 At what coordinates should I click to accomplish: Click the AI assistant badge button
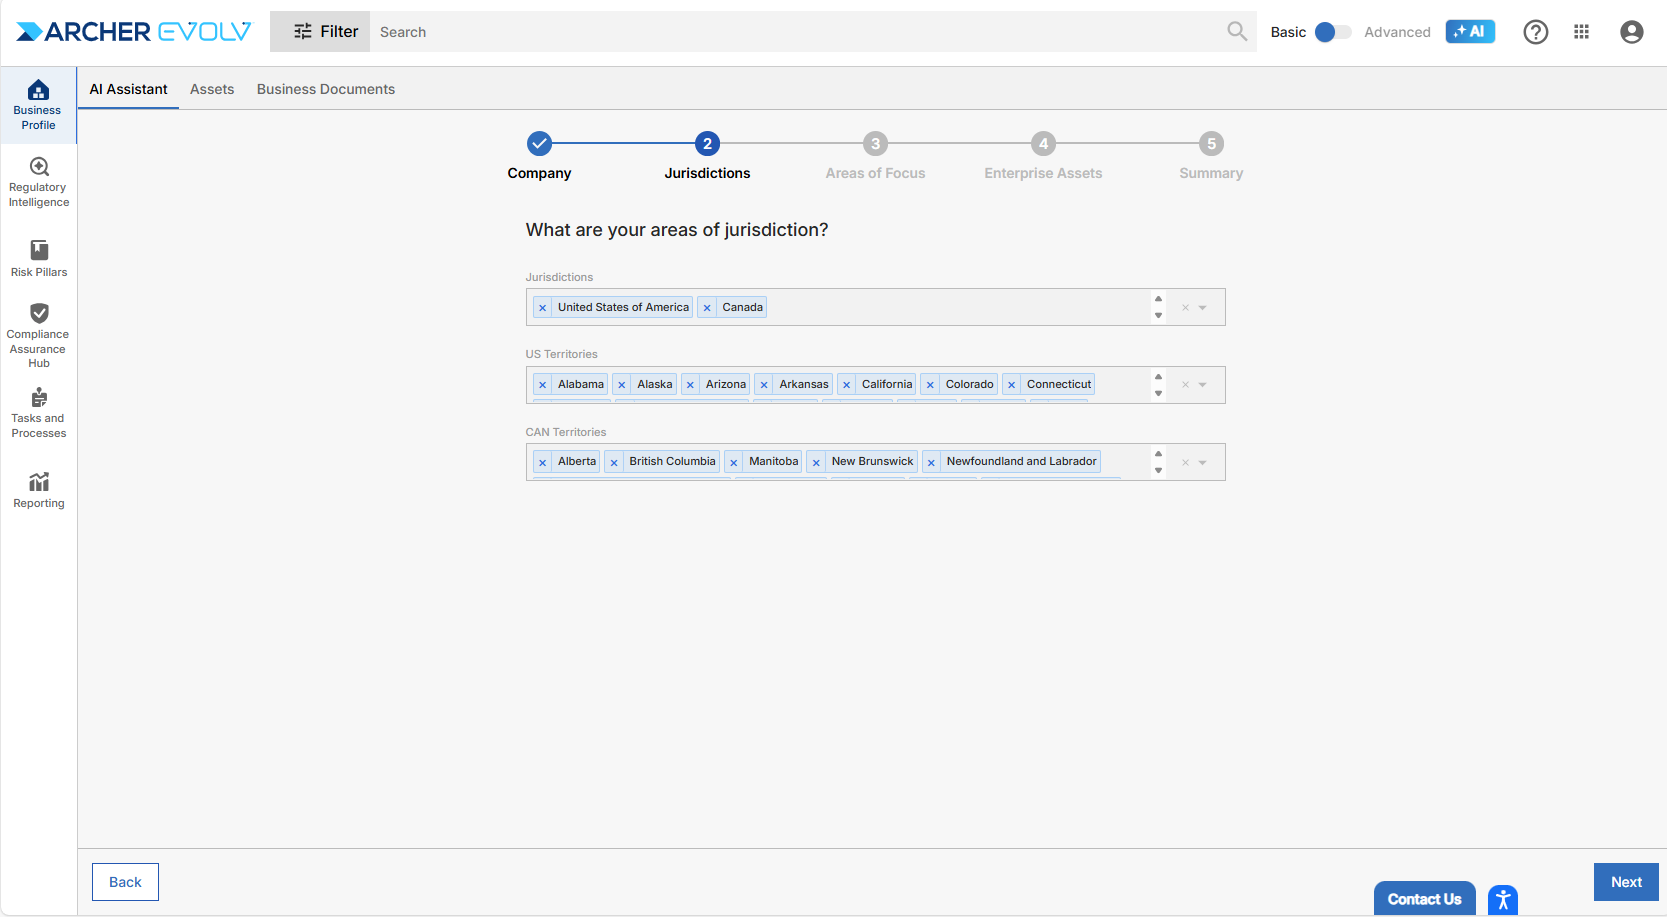click(x=1469, y=32)
